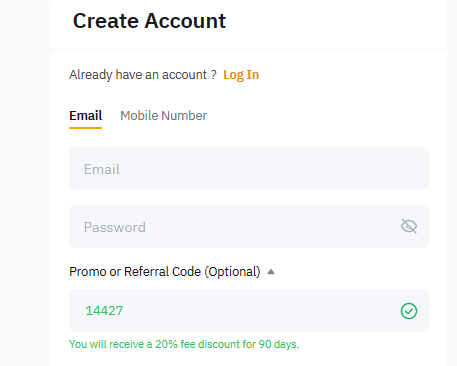Screen dimensions: 457x366
Task: Click the referral code field containing 14427
Action: 249,311
